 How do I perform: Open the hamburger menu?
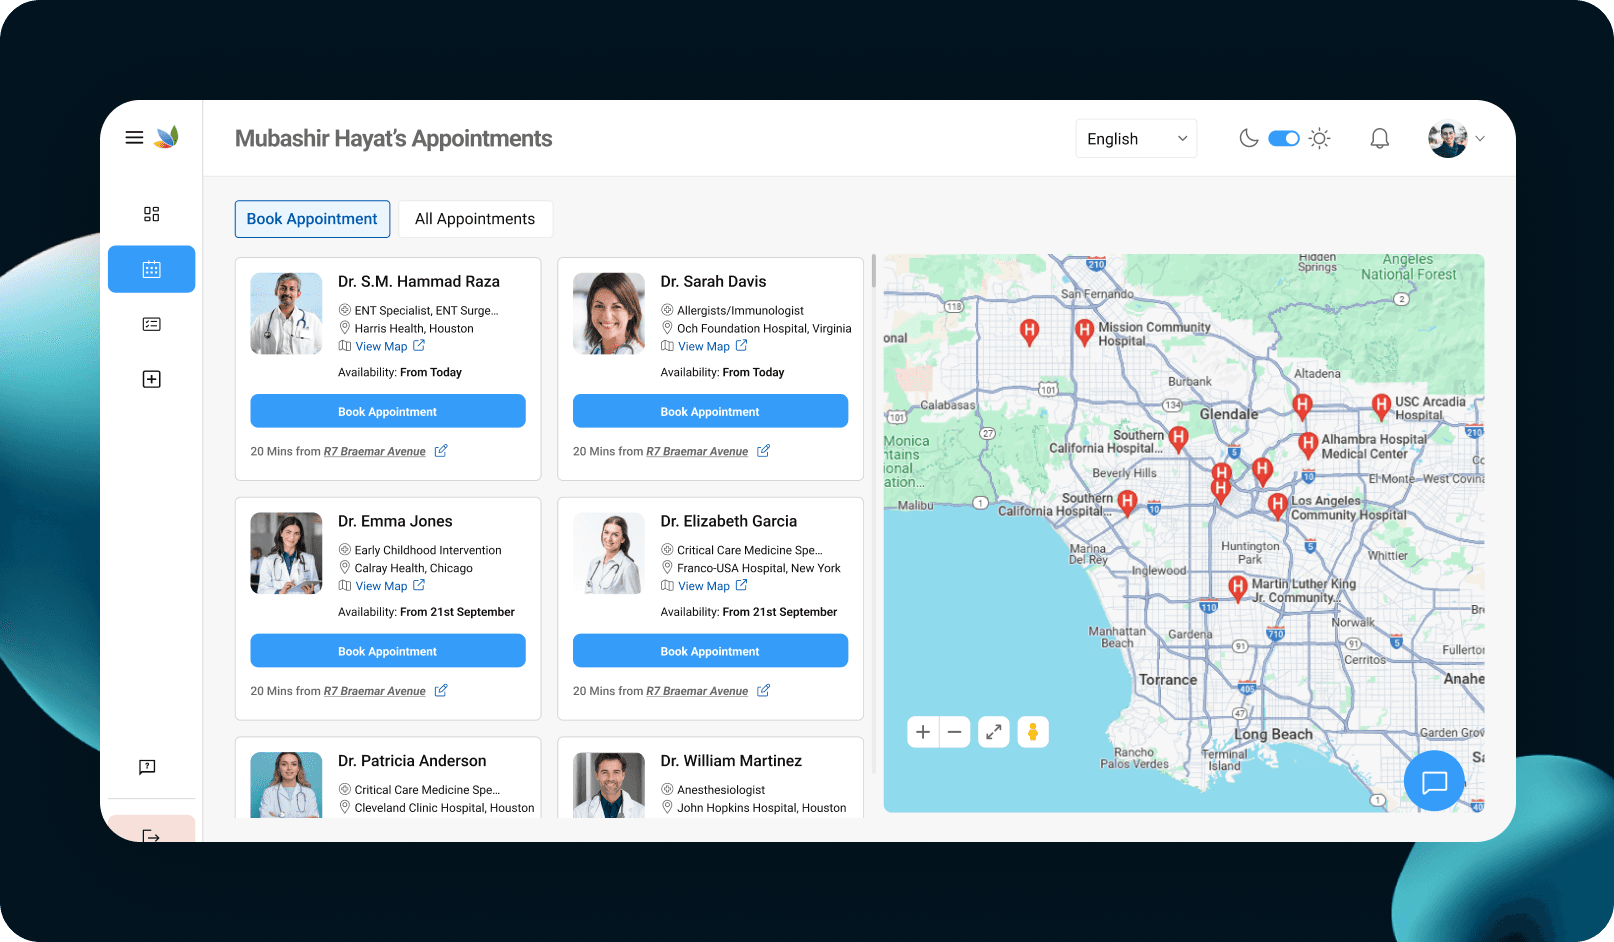click(134, 138)
